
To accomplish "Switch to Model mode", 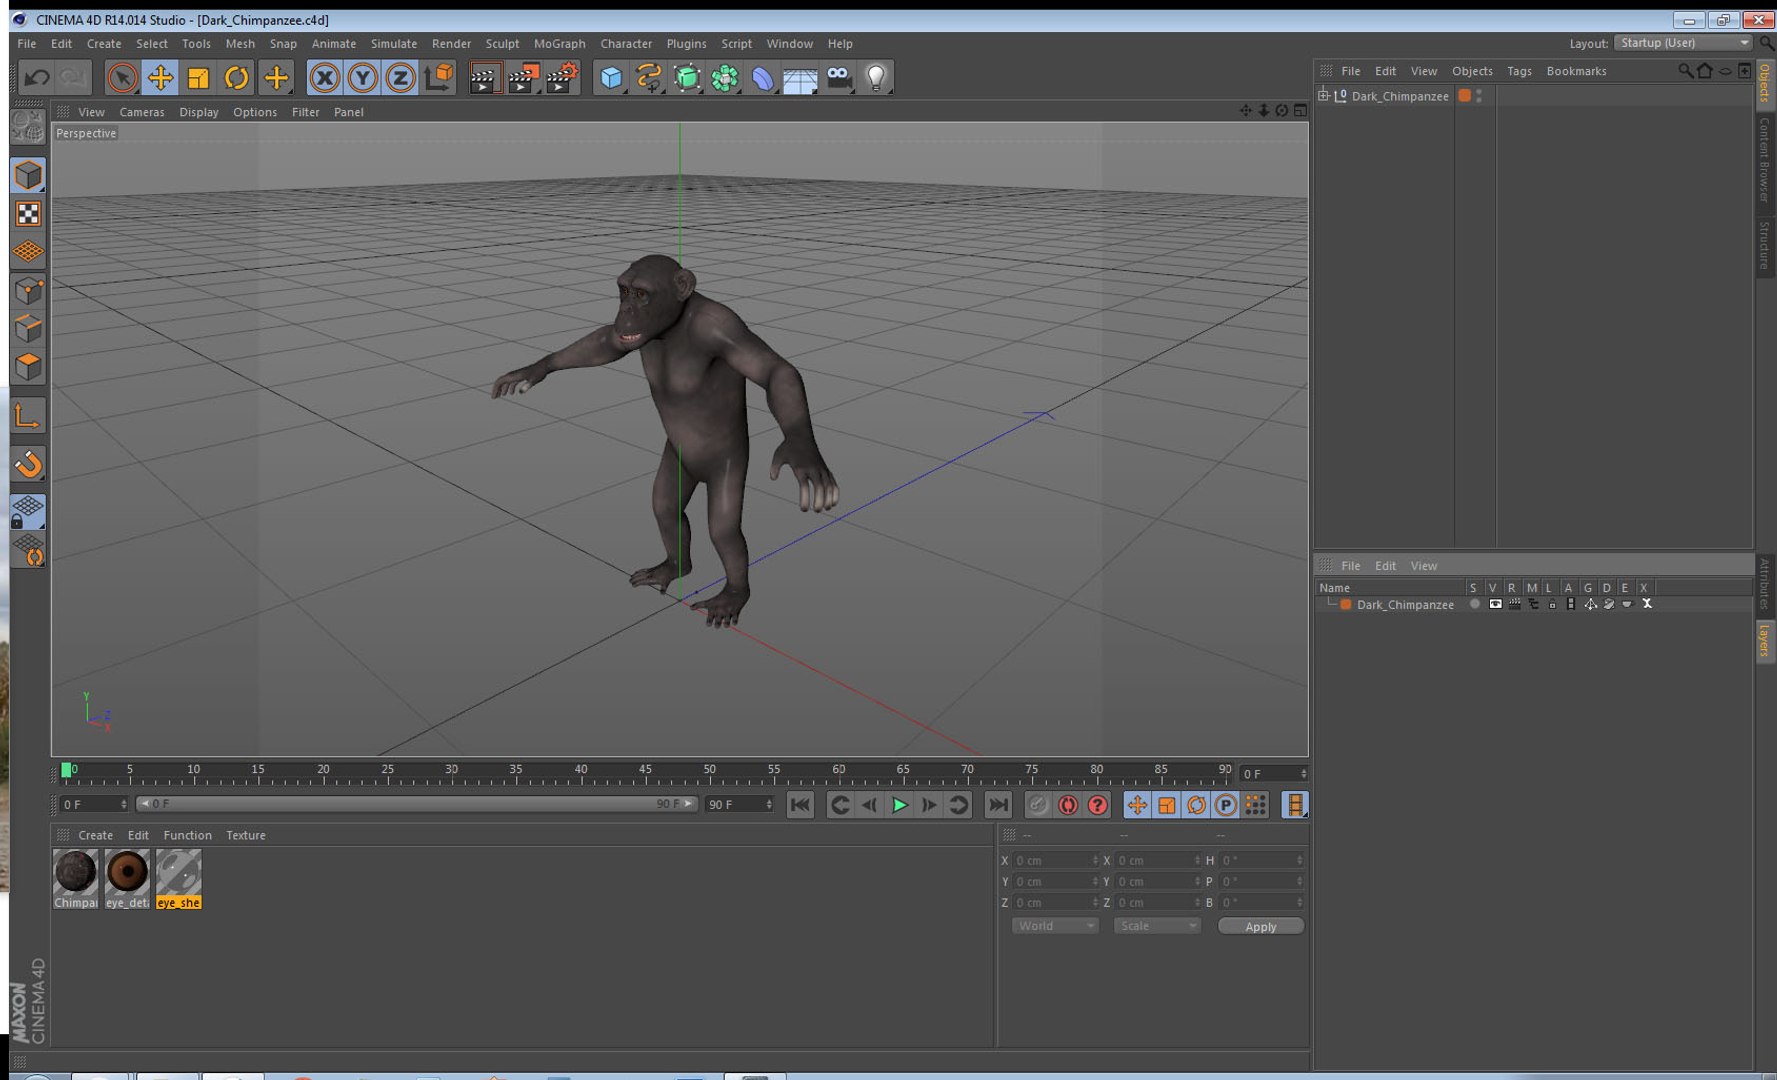I will [28, 175].
